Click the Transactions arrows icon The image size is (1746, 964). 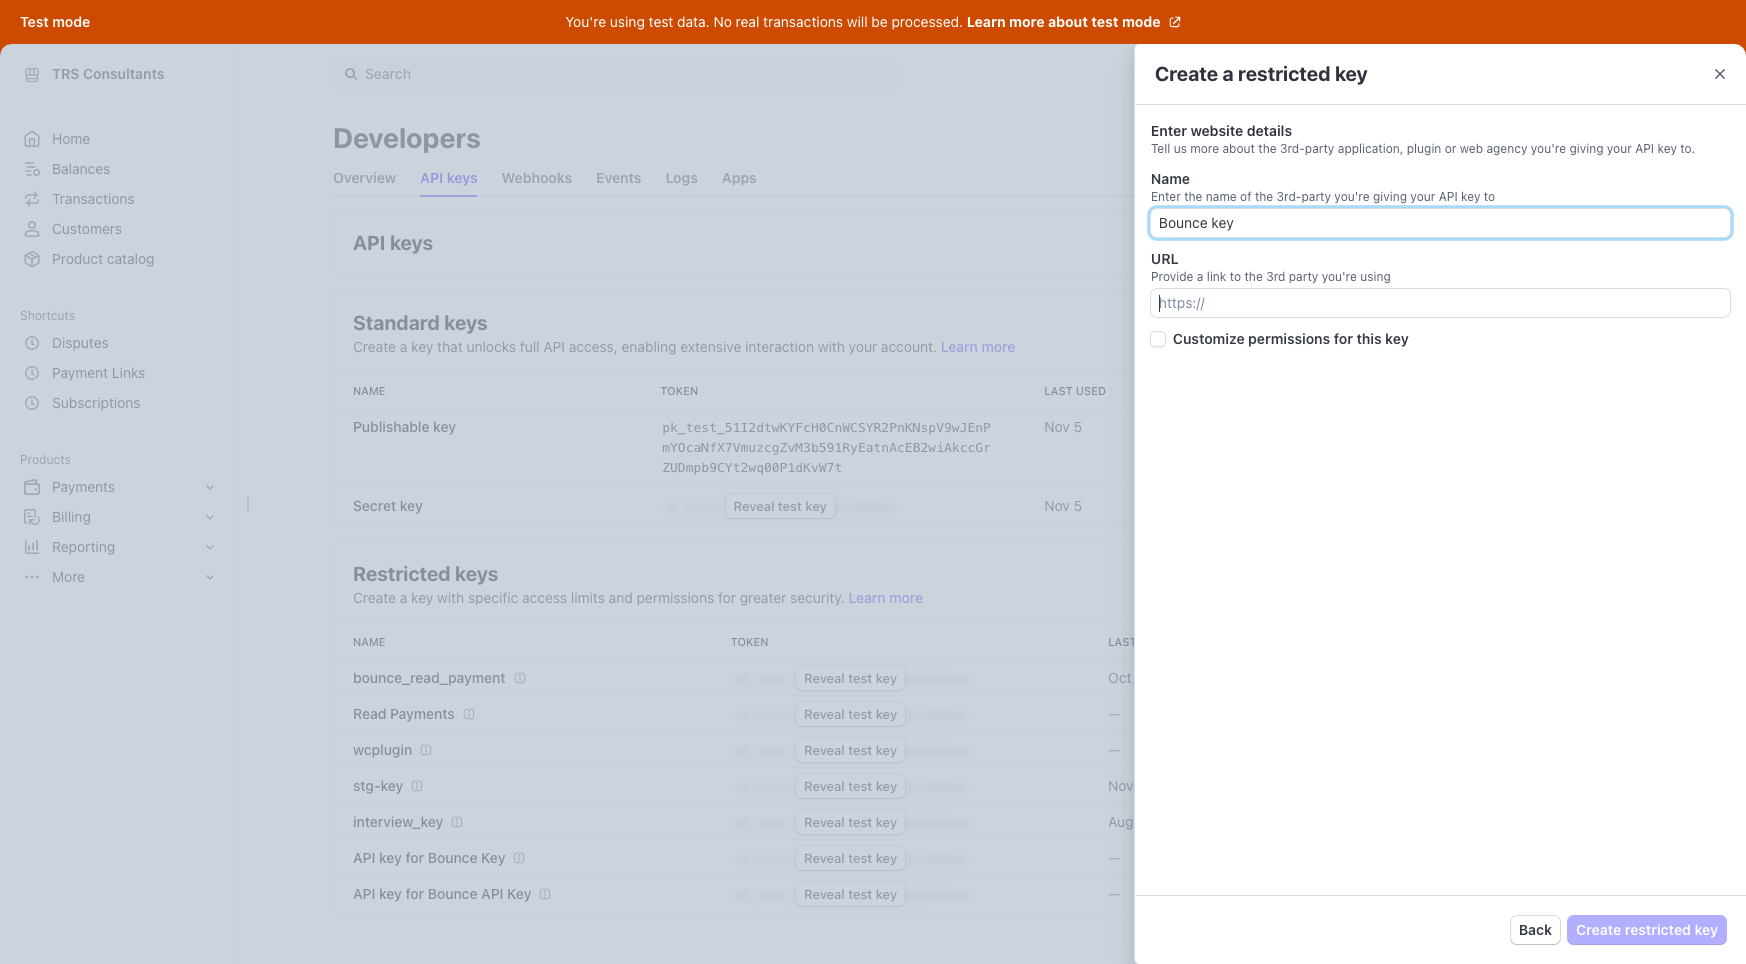coord(32,199)
